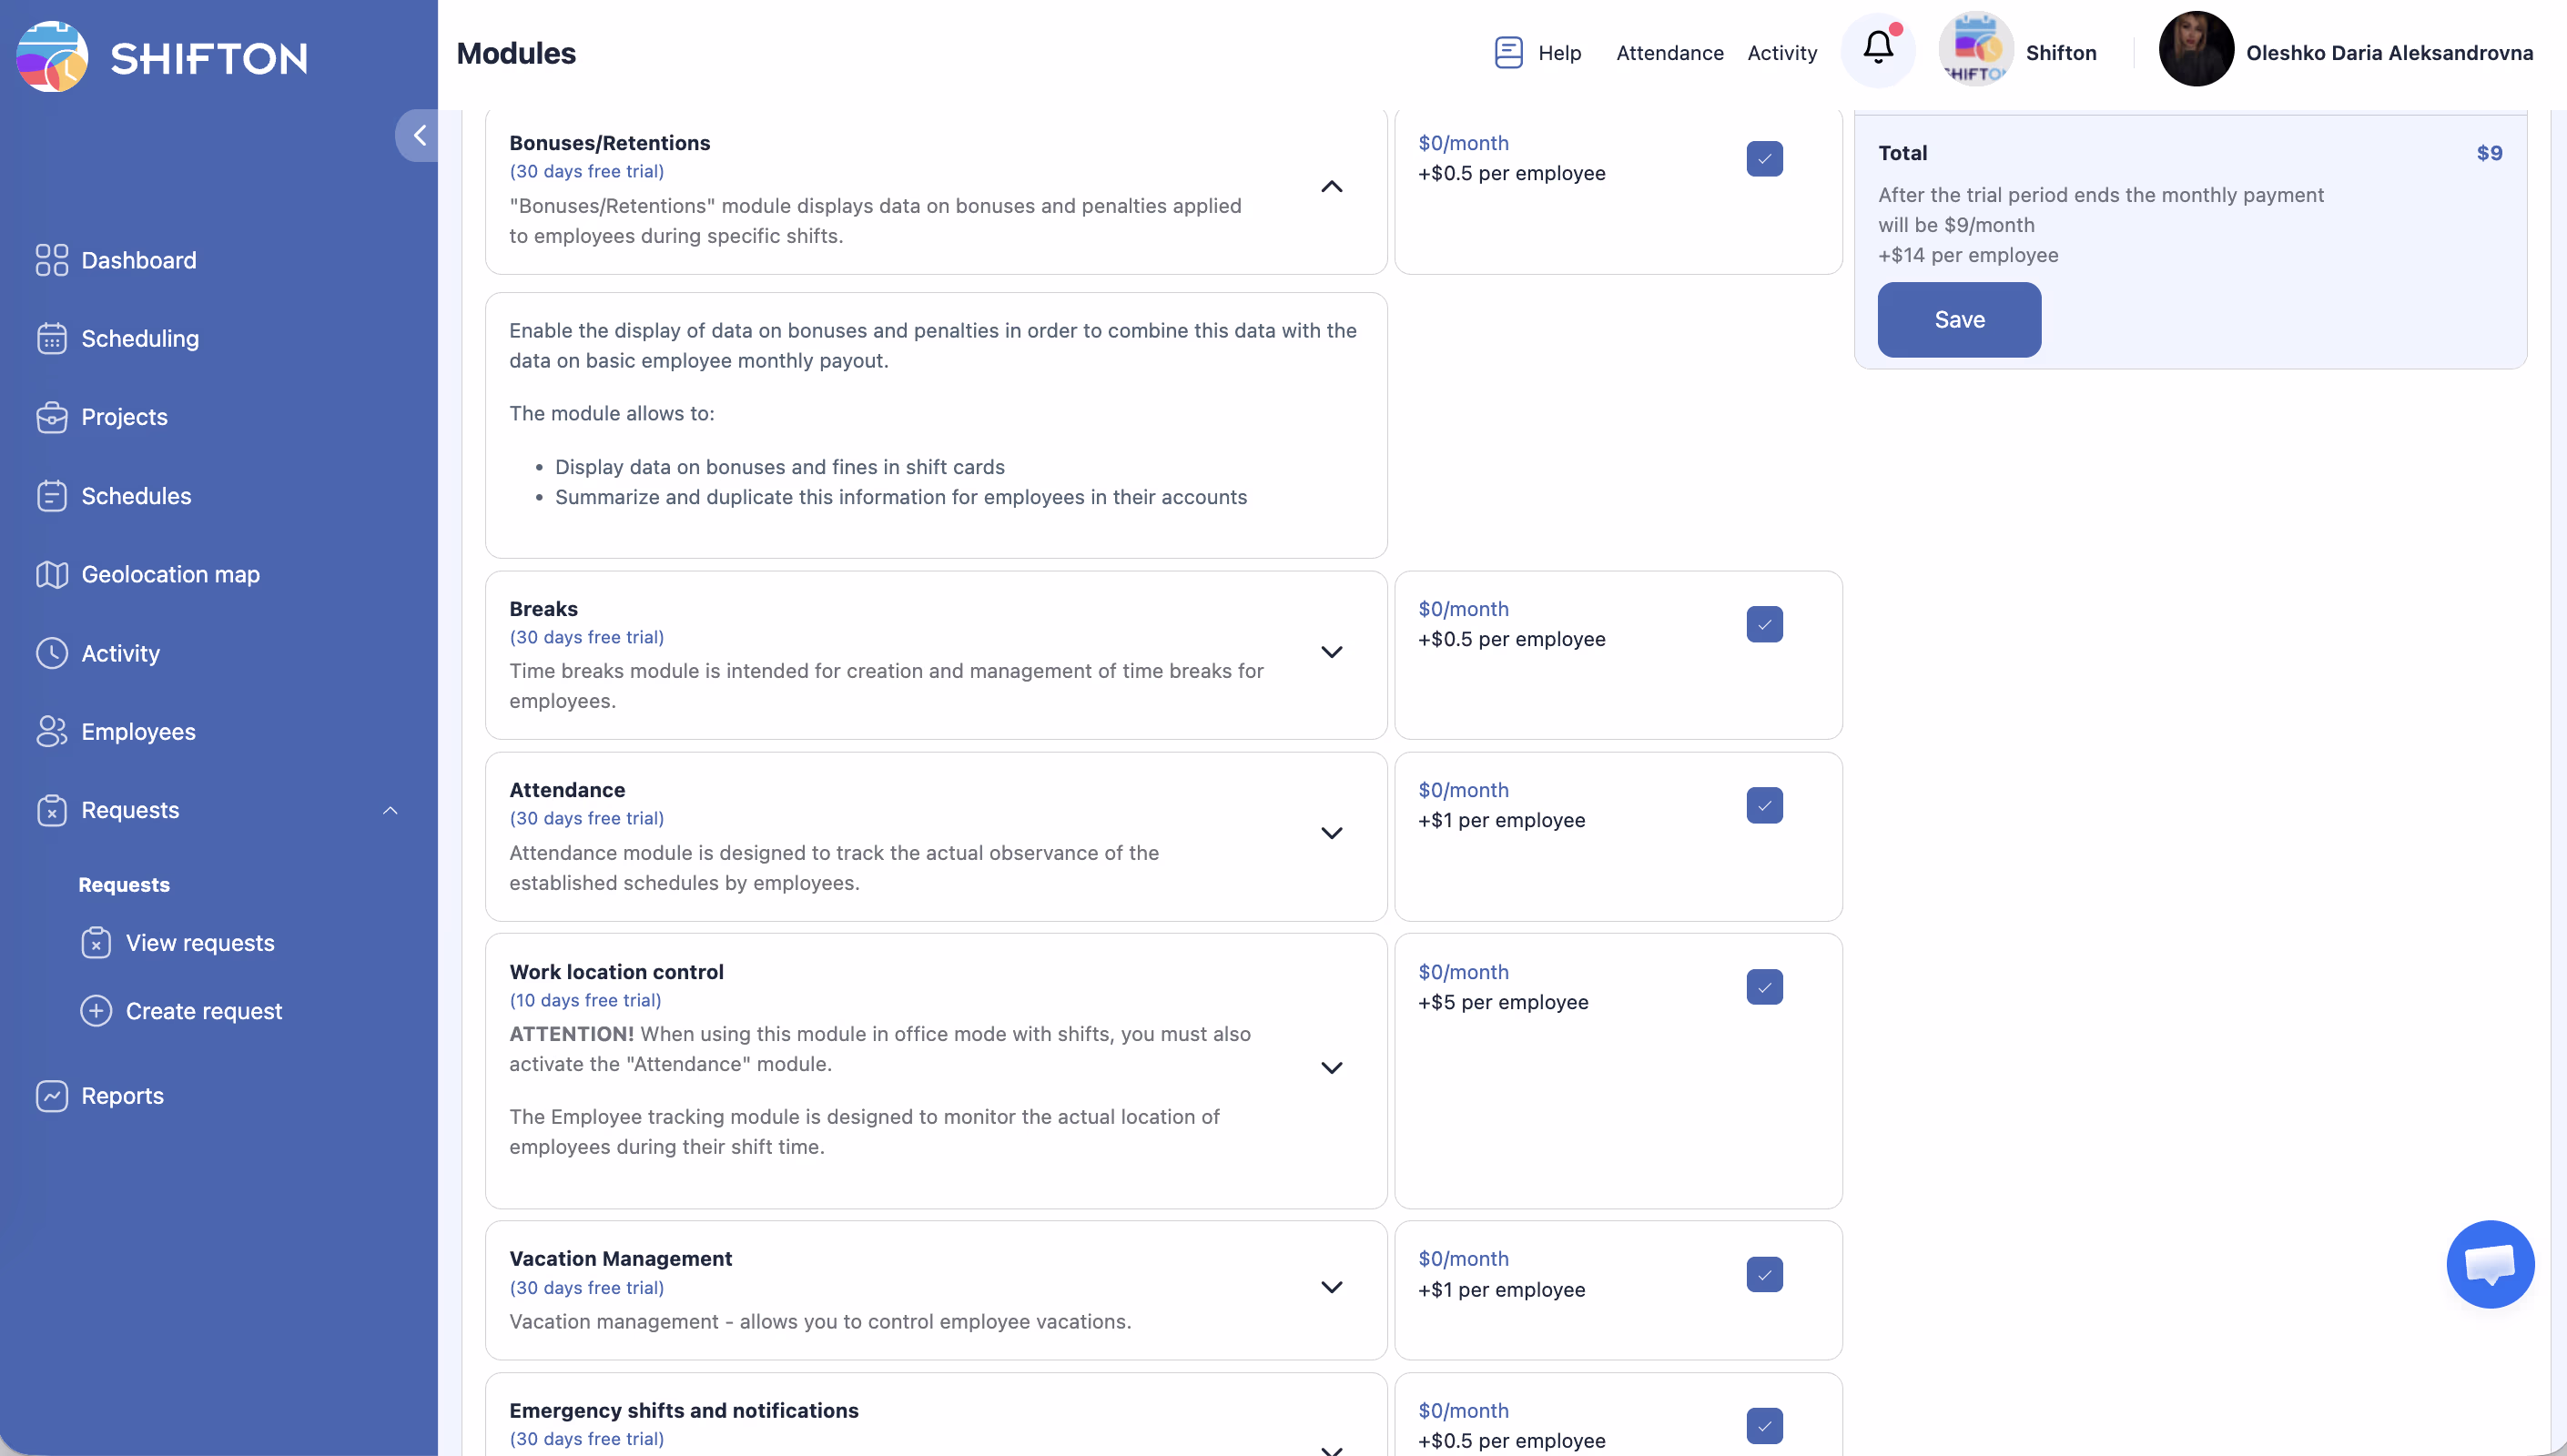2567x1456 pixels.
Task: Click the notification bell icon
Action: [1877, 49]
